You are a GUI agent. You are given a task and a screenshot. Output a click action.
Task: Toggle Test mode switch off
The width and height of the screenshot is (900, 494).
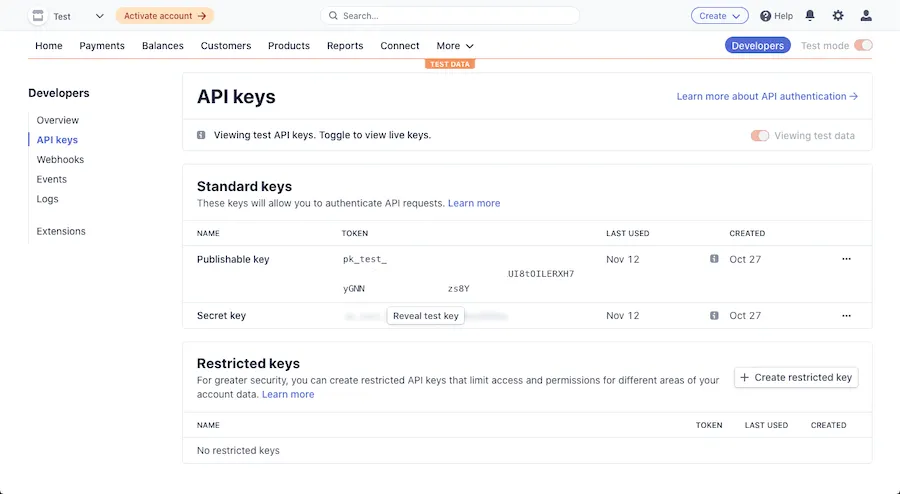[863, 45]
